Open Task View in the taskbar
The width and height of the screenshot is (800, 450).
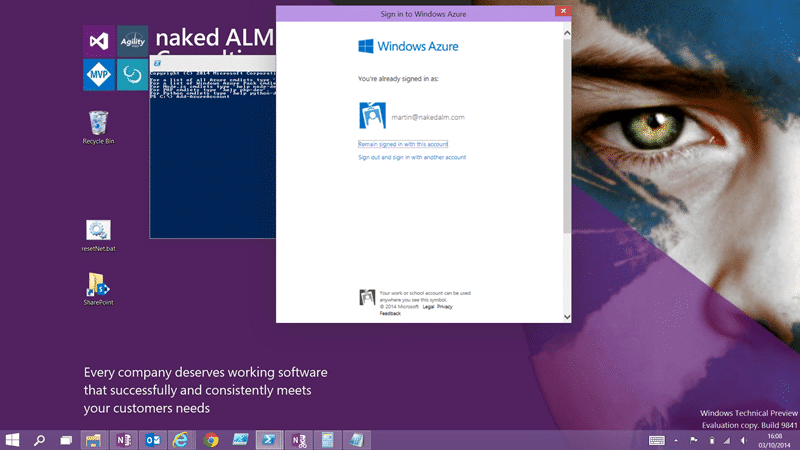pyautogui.click(x=66, y=440)
